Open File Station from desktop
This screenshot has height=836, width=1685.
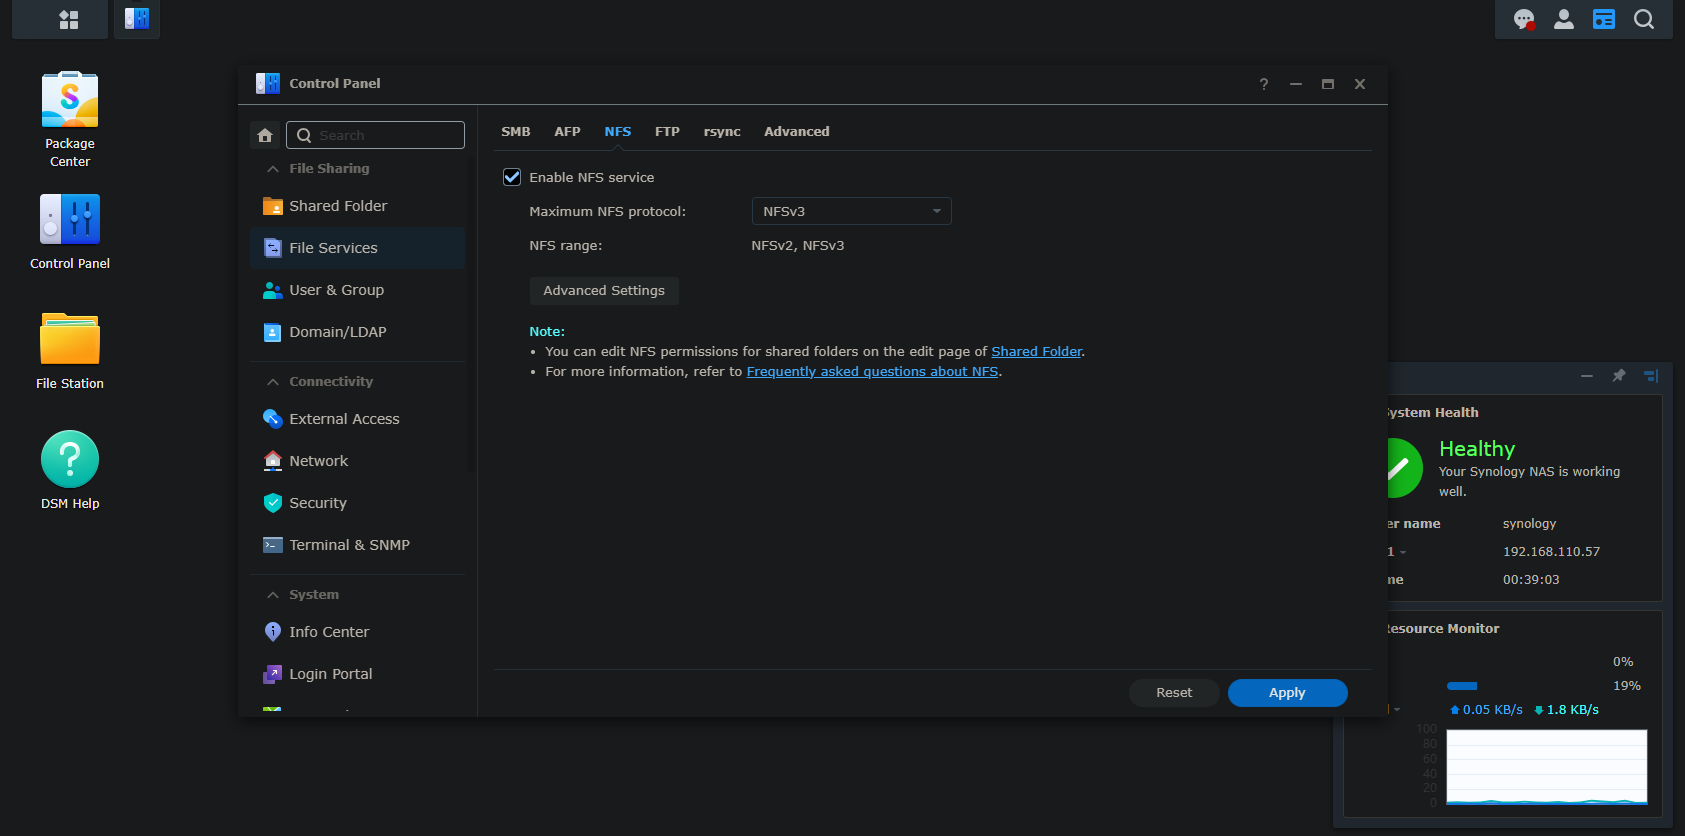tap(70, 340)
